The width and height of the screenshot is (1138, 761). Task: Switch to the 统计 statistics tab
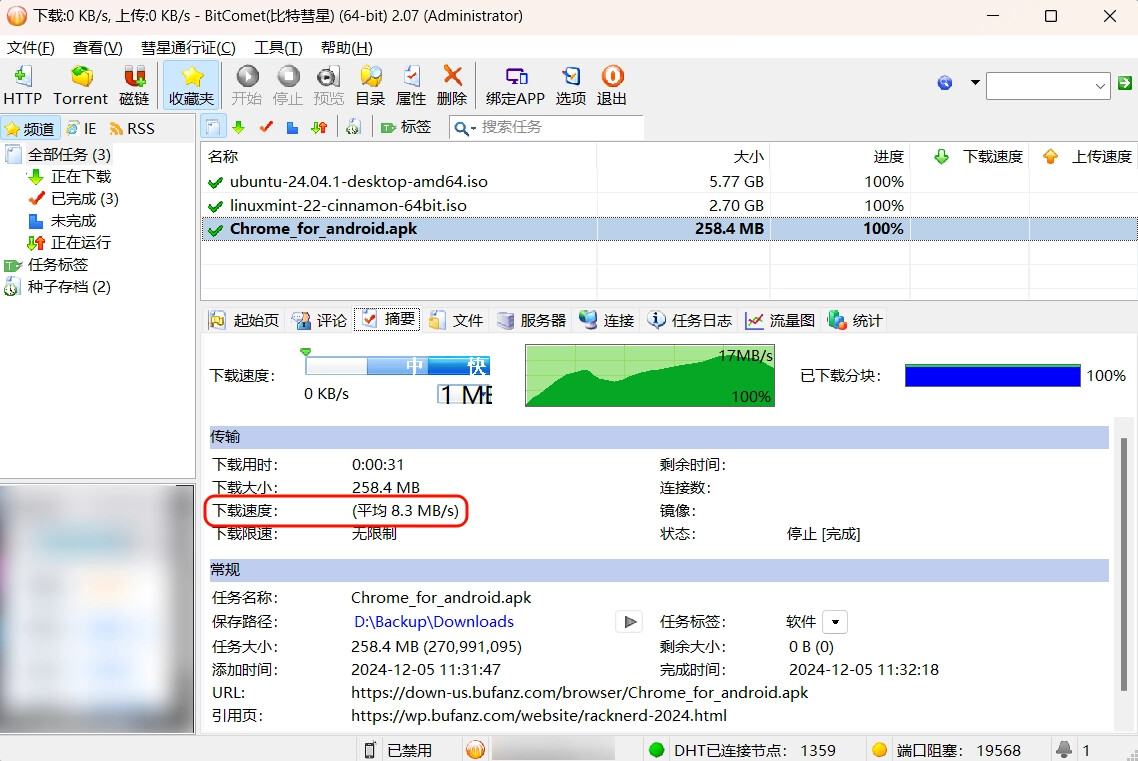(855, 320)
